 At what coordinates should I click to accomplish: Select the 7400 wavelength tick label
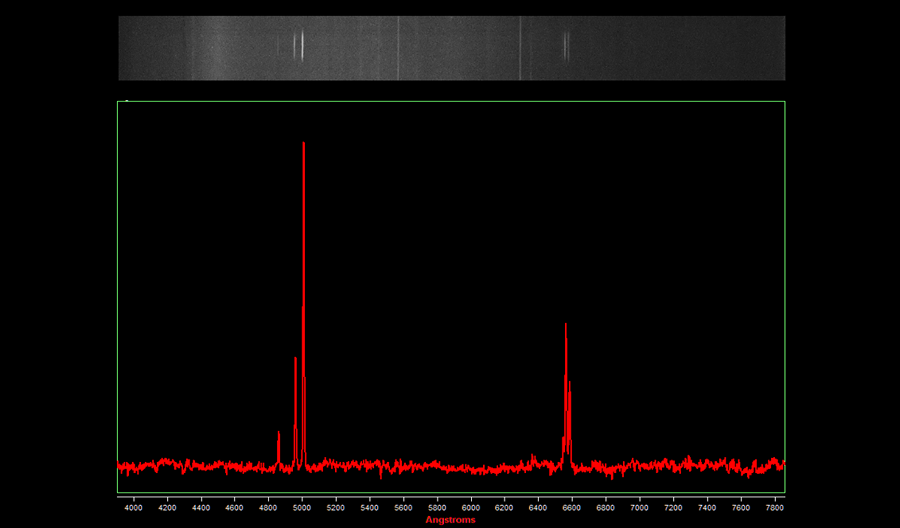[x=707, y=508]
